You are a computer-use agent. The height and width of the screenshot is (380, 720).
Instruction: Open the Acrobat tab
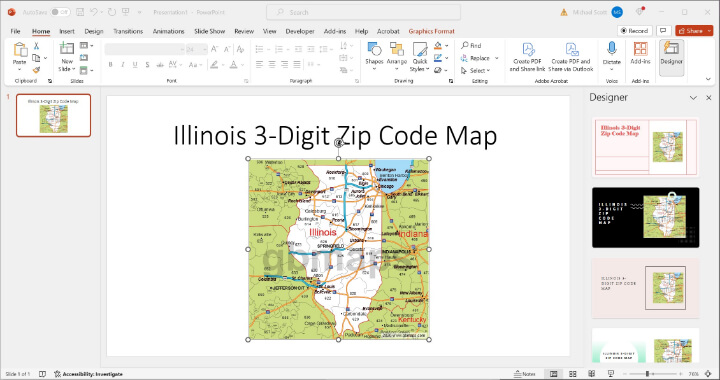click(x=388, y=31)
